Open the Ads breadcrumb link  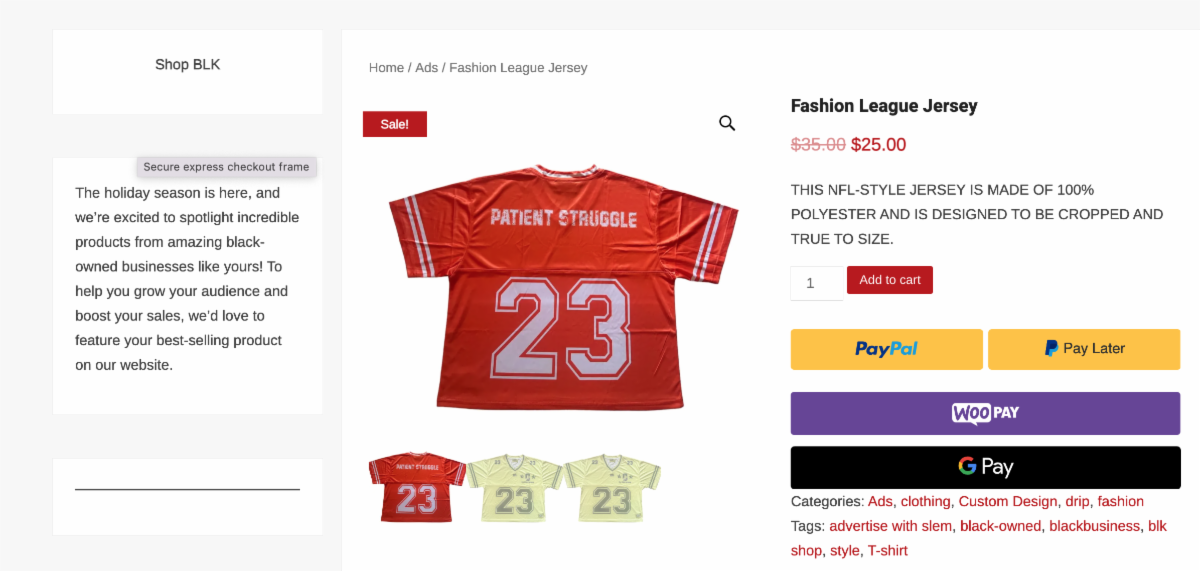427,68
